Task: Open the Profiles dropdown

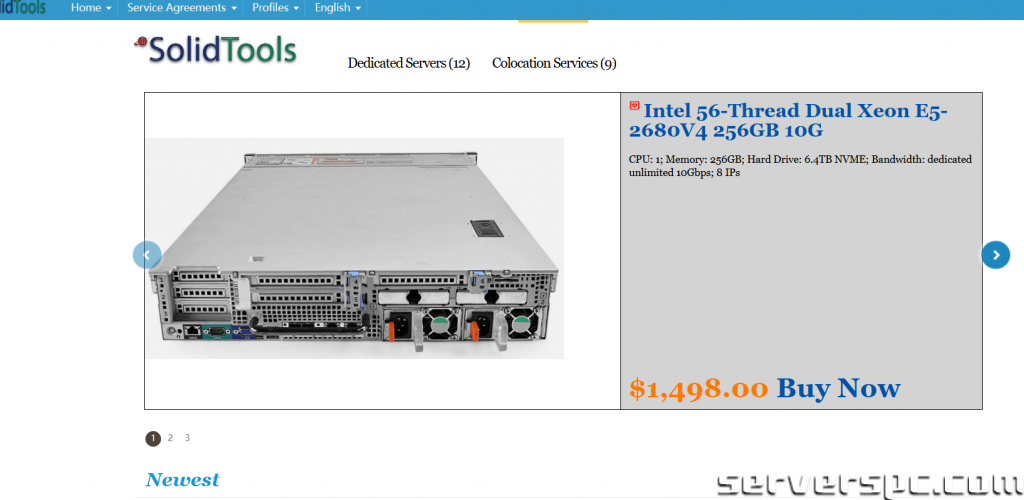Action: pos(276,8)
